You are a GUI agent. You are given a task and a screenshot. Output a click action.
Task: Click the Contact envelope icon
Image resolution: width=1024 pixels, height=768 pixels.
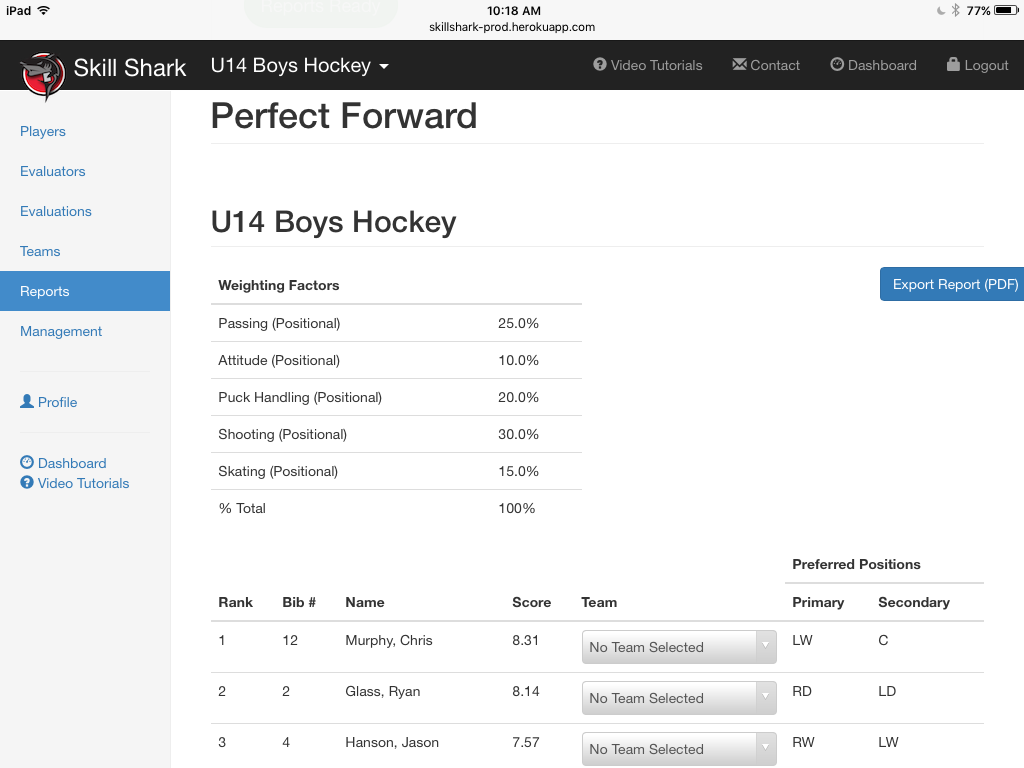click(x=739, y=65)
